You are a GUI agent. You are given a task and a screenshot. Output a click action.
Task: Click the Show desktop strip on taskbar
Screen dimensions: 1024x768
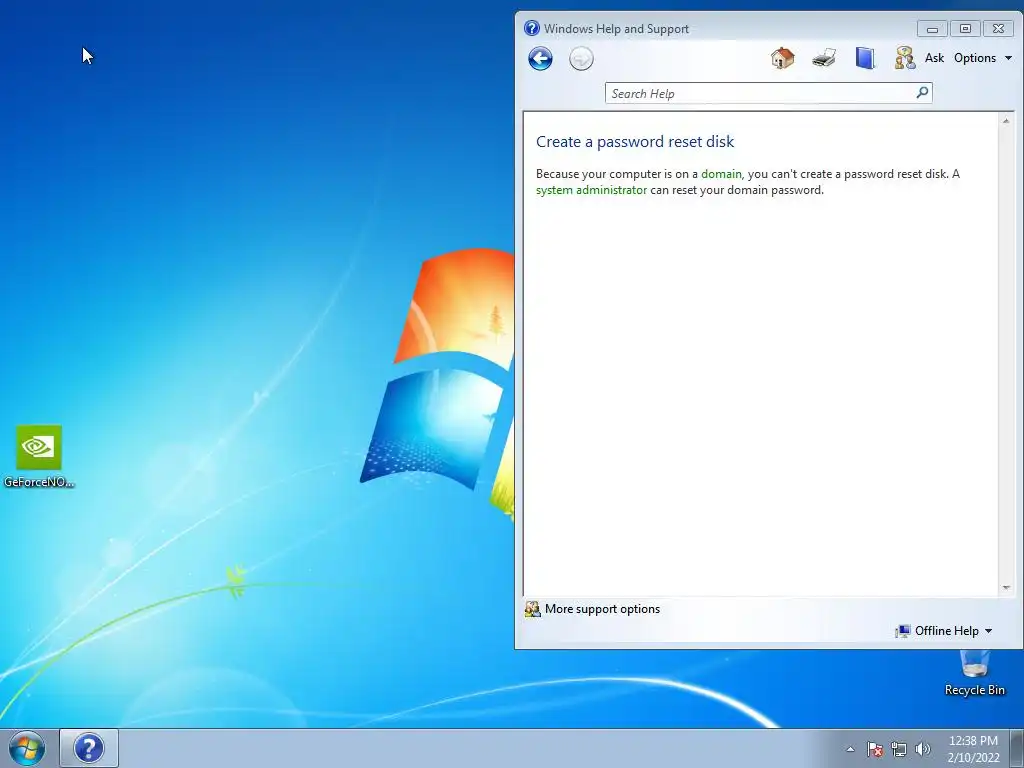point(1017,748)
